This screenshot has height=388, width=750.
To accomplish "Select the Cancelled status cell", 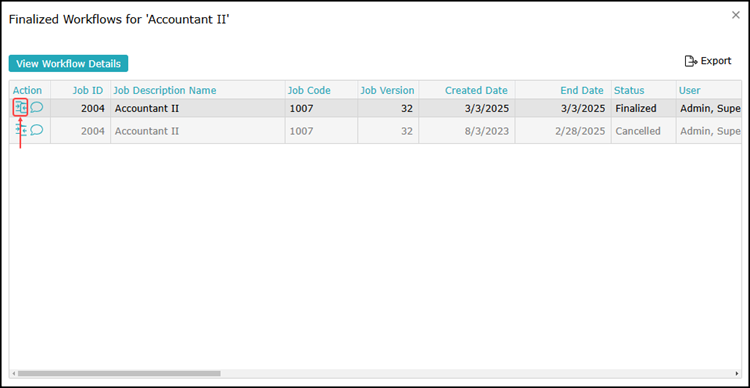I will pos(644,131).
